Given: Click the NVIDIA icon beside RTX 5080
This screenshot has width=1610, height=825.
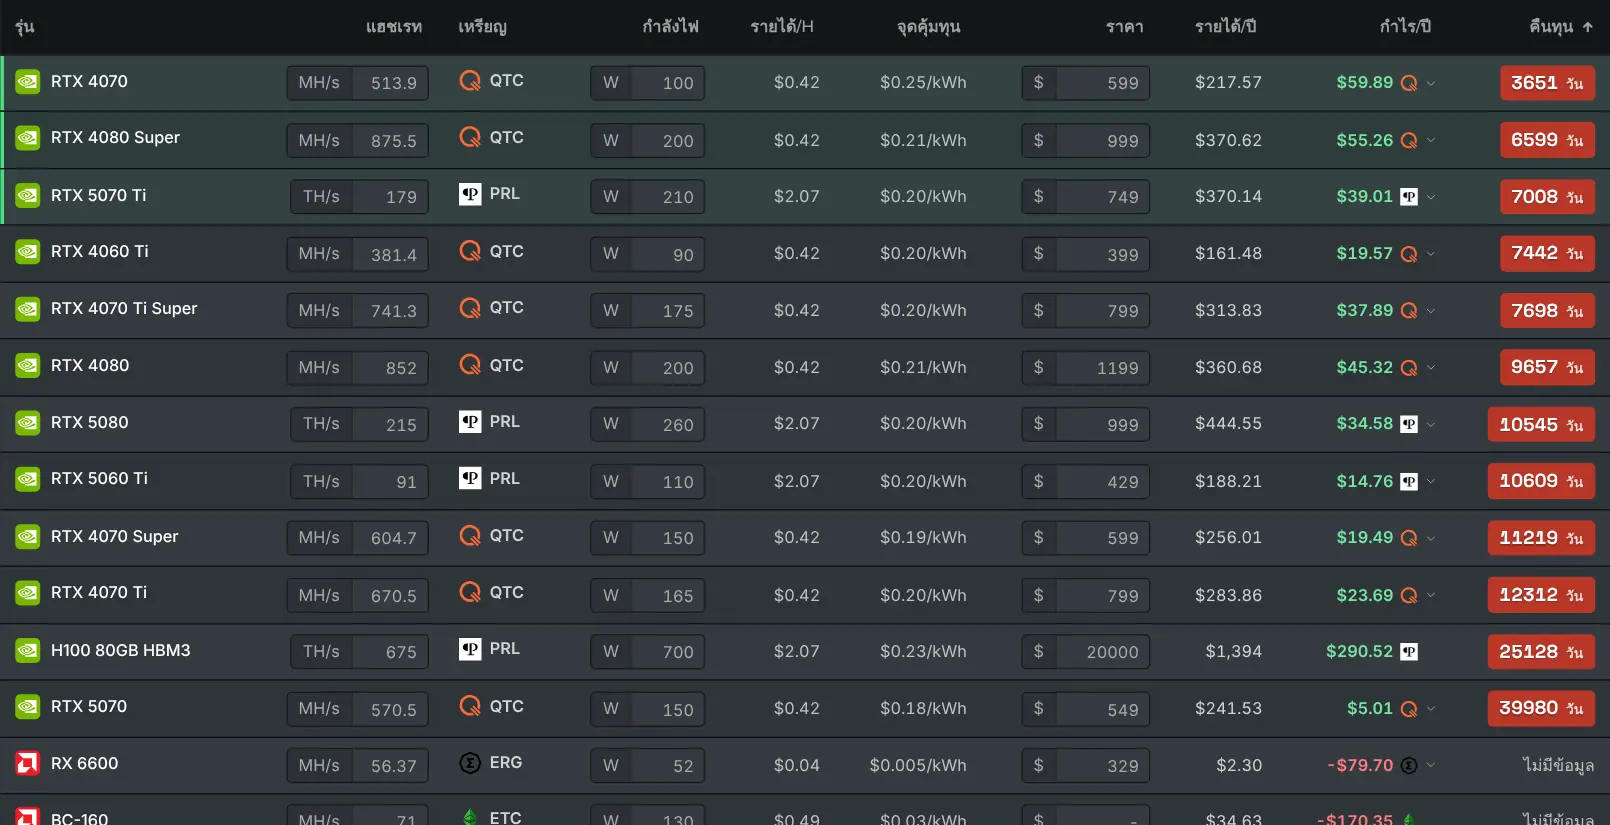Looking at the screenshot, I should pos(27,423).
